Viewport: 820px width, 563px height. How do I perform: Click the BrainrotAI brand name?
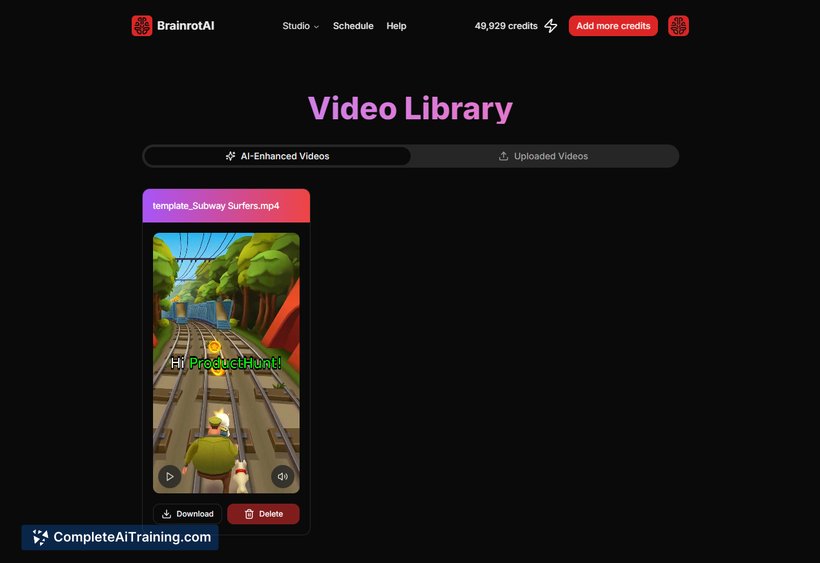pyautogui.click(x=186, y=26)
